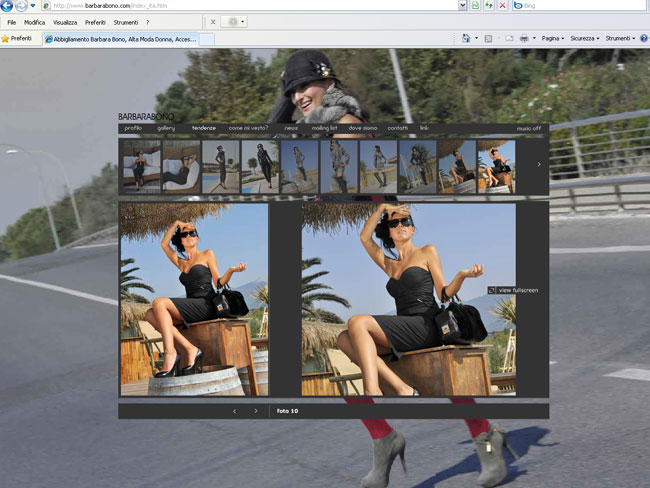Open the ? help menu
The height and width of the screenshot is (488, 650).
(147, 22)
